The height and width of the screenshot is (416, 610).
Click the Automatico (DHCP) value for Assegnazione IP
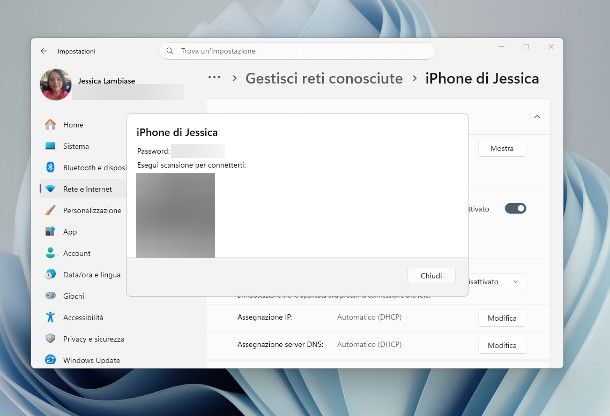pyautogui.click(x=369, y=317)
